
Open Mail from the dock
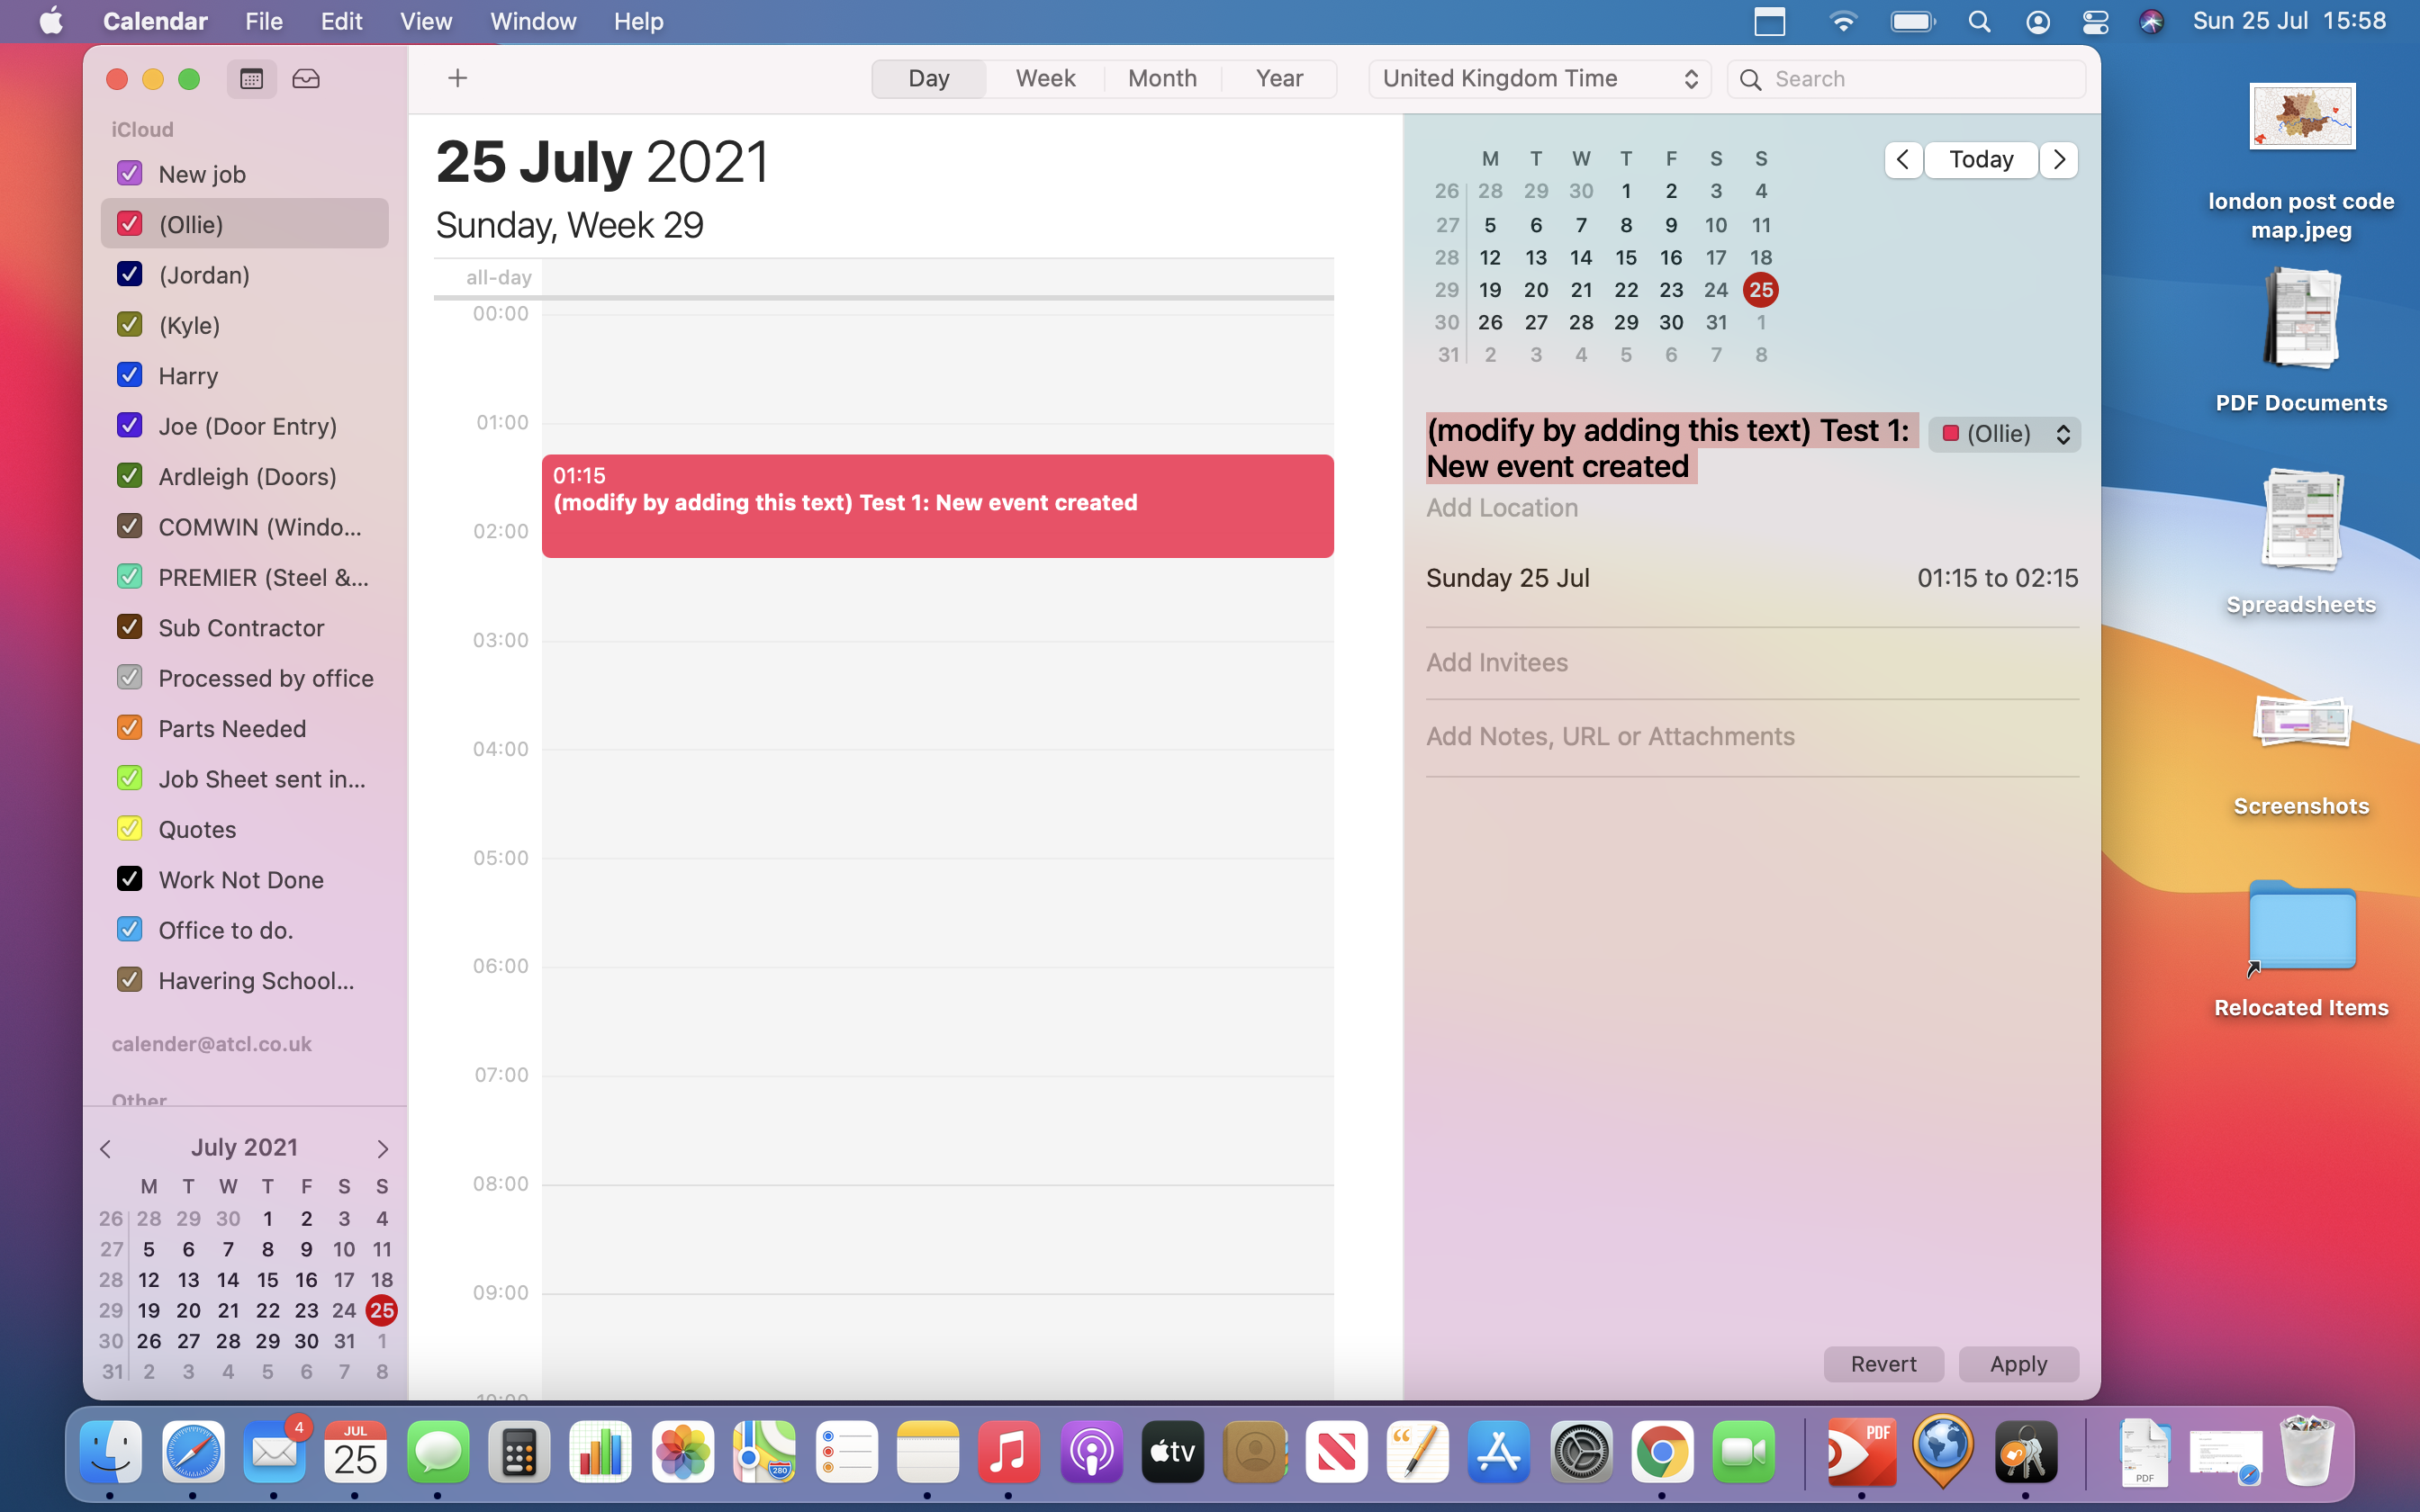274,1452
